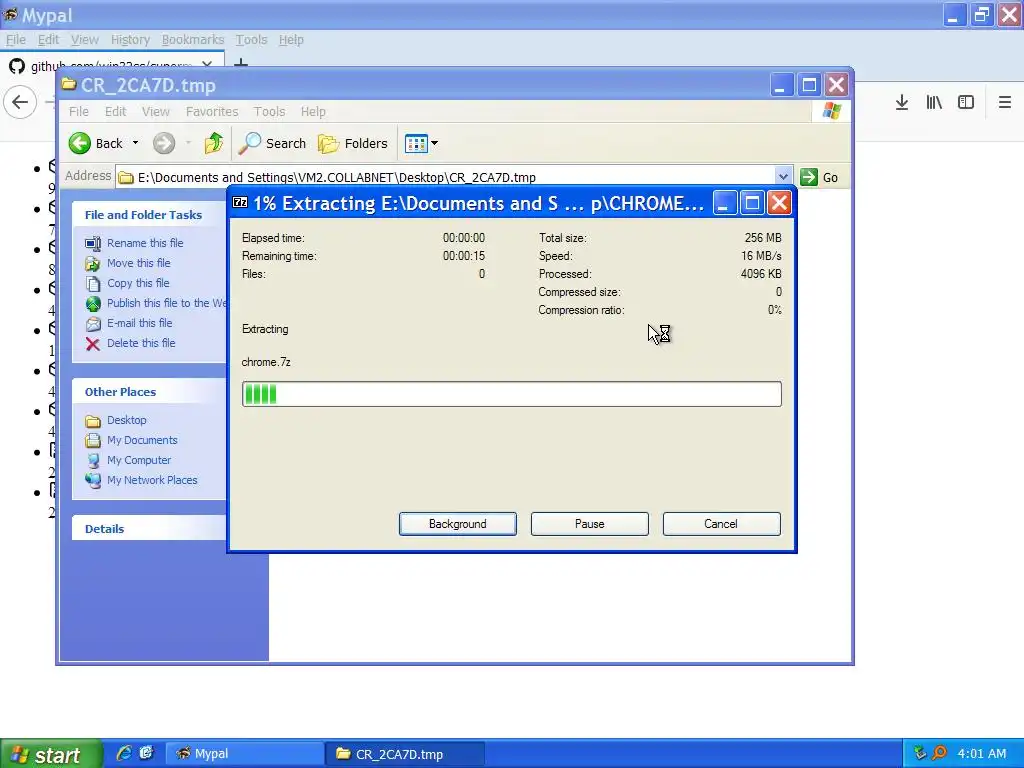Click the red X delete icon
The image size is (1024, 768).
click(93, 344)
